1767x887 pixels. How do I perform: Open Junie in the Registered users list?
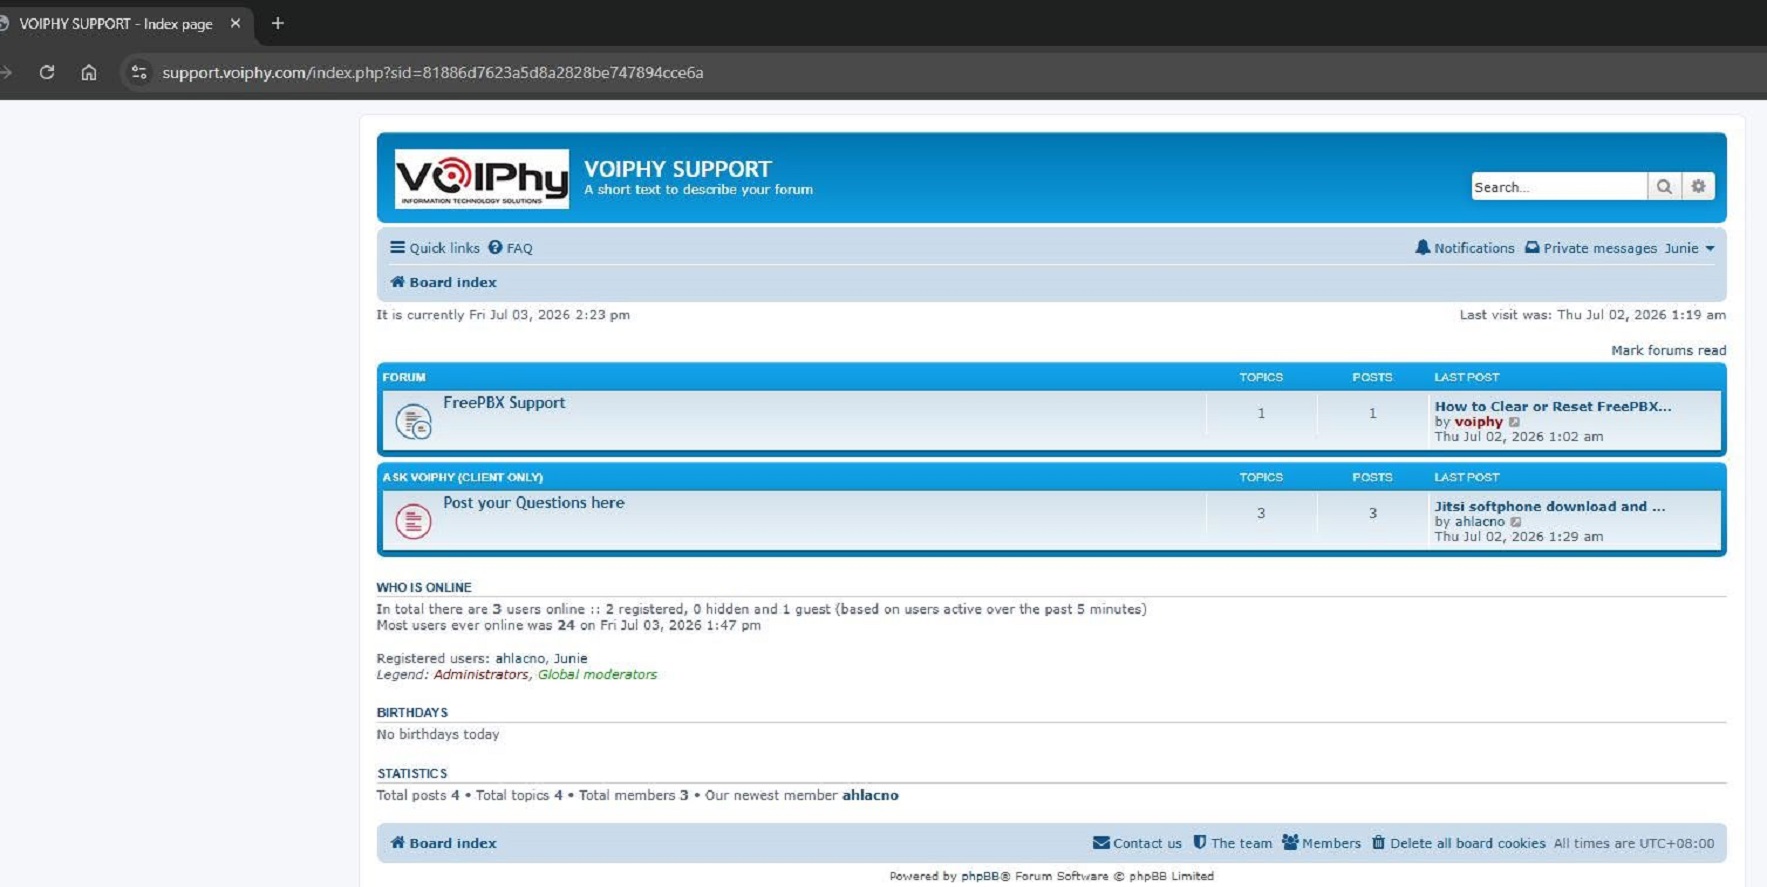(571, 658)
